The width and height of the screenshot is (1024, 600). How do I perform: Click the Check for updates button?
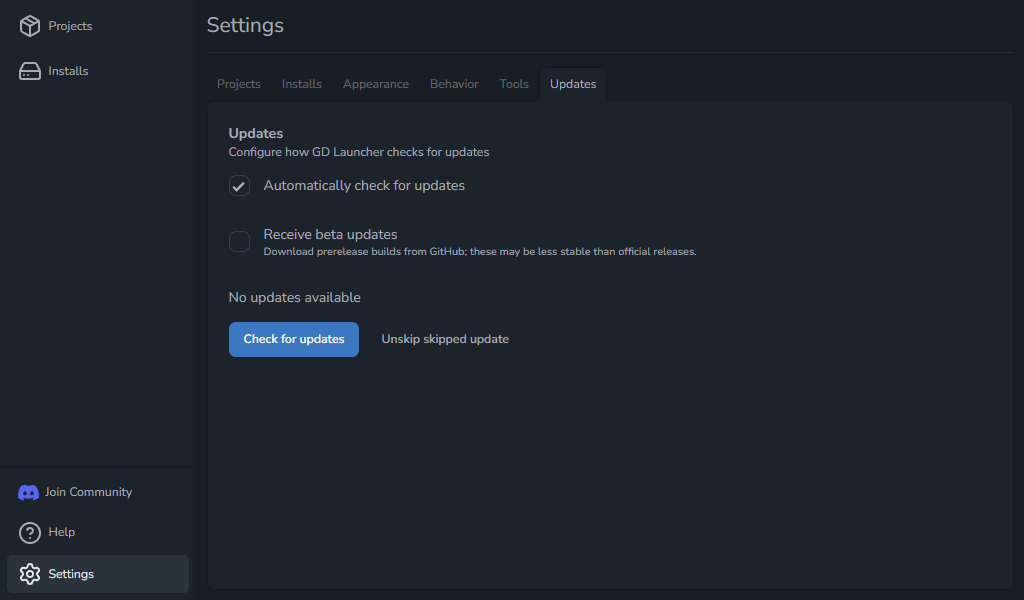(294, 339)
